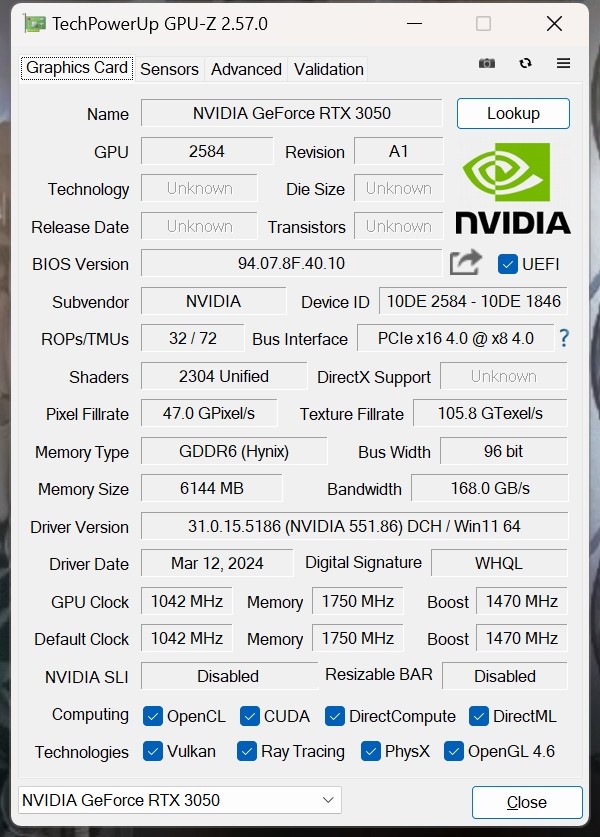Toggle the UEFI checkbox
The image size is (600, 837).
pyautogui.click(x=507, y=264)
